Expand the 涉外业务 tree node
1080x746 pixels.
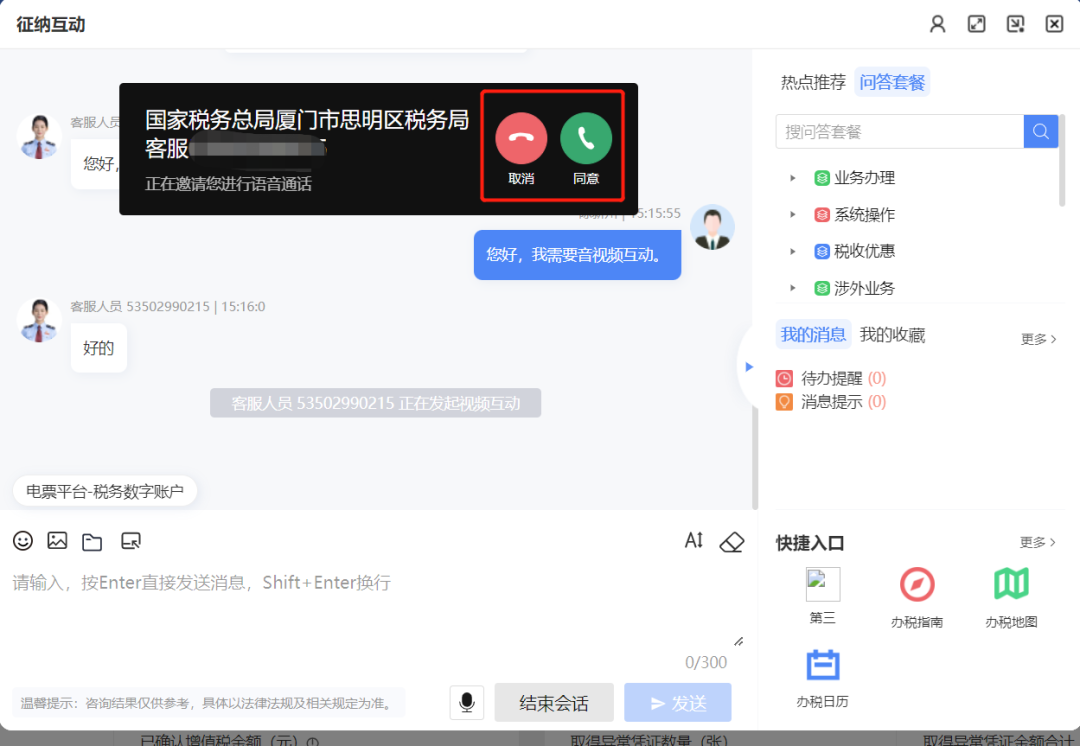click(x=793, y=288)
